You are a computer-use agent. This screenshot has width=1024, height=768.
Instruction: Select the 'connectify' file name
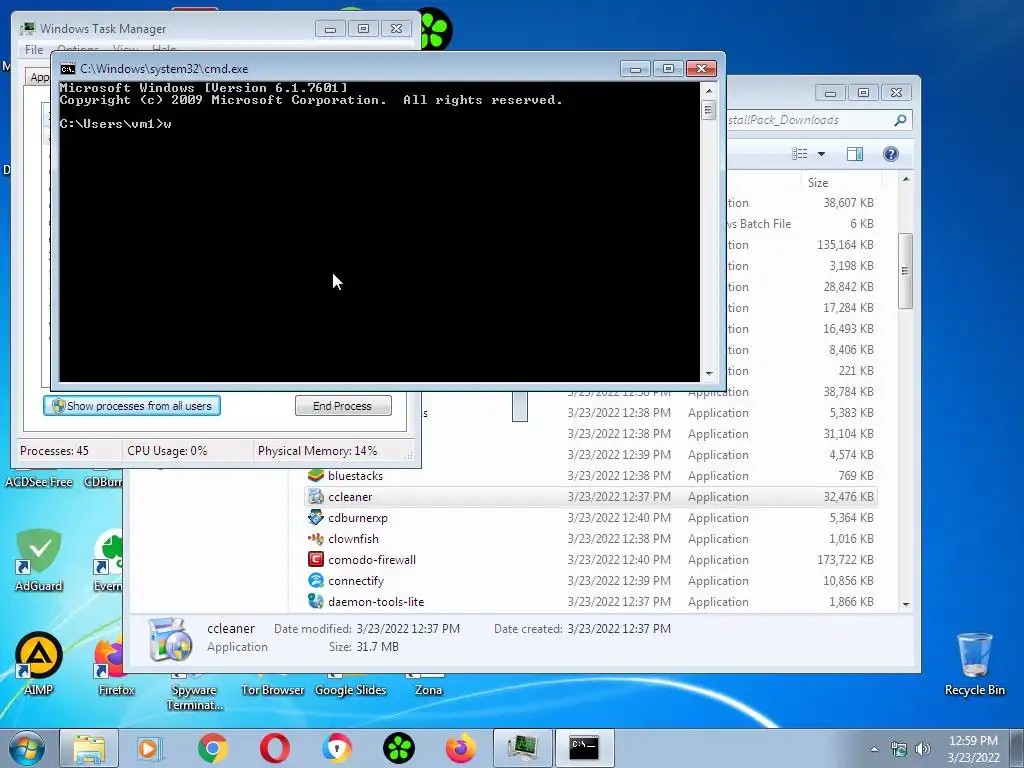[x=356, y=581]
